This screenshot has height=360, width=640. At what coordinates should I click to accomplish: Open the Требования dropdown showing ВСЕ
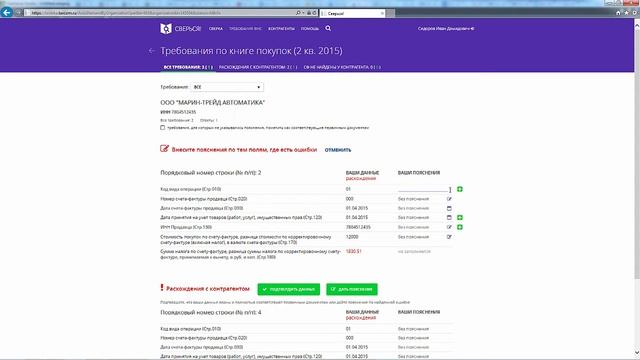(227, 87)
